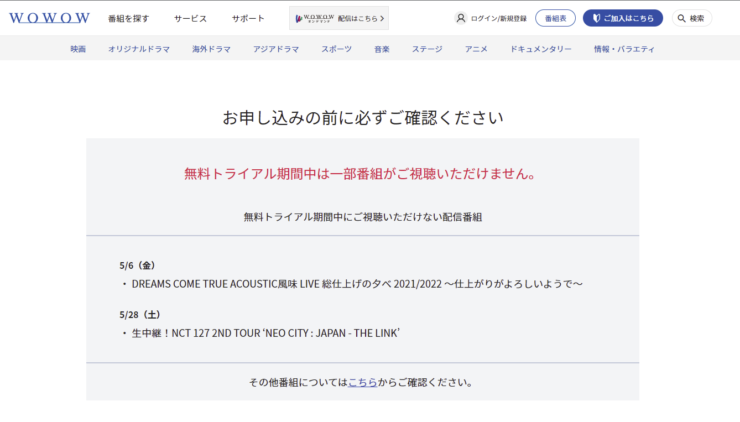Select the アジアドラマ category tab
Viewport: 740px width, 422px height.
pyautogui.click(x=276, y=49)
